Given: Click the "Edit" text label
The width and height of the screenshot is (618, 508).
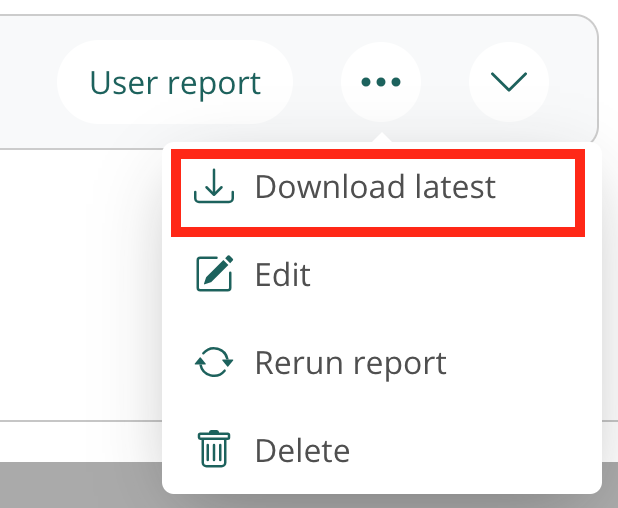Looking at the screenshot, I should tap(283, 275).
